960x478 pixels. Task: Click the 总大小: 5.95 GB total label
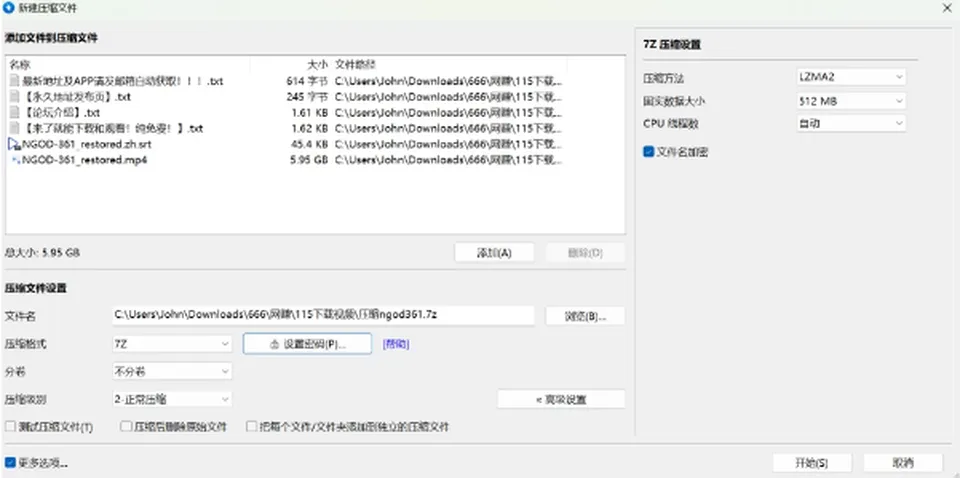pyautogui.click(x=42, y=252)
